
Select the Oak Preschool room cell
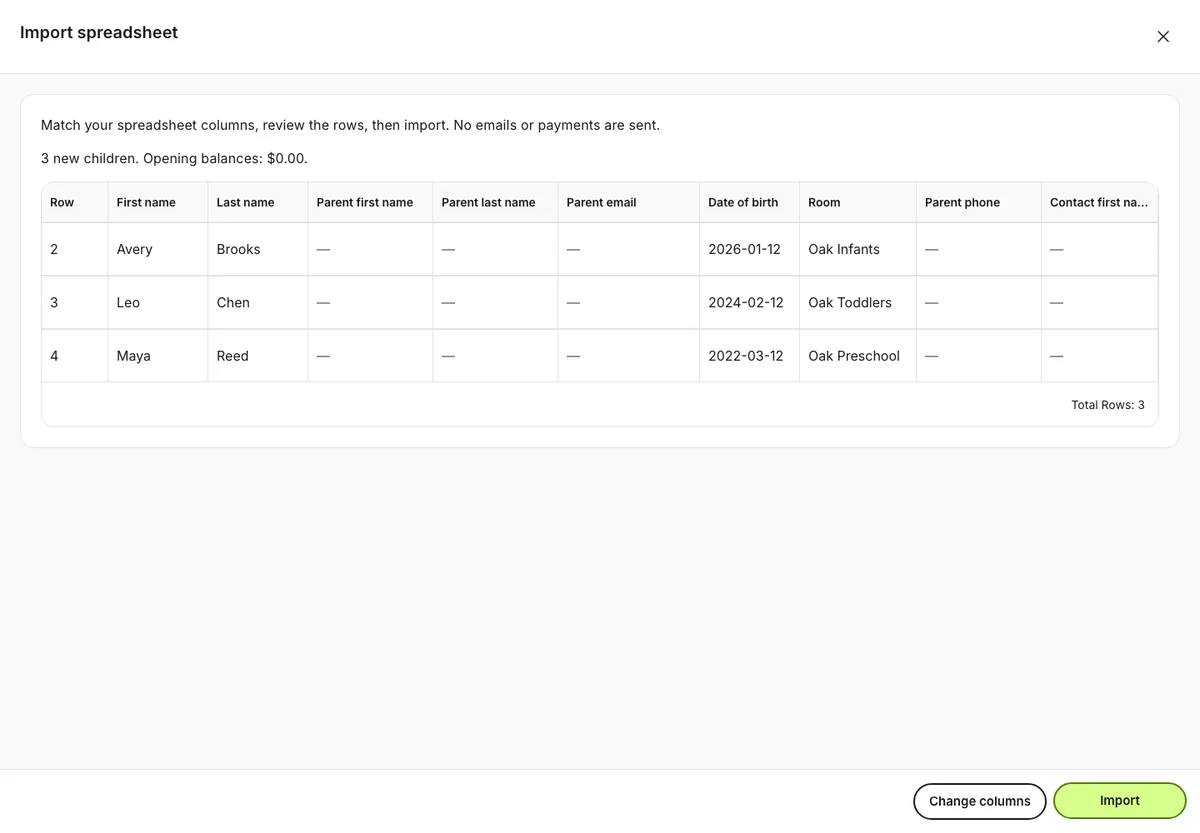(858, 356)
